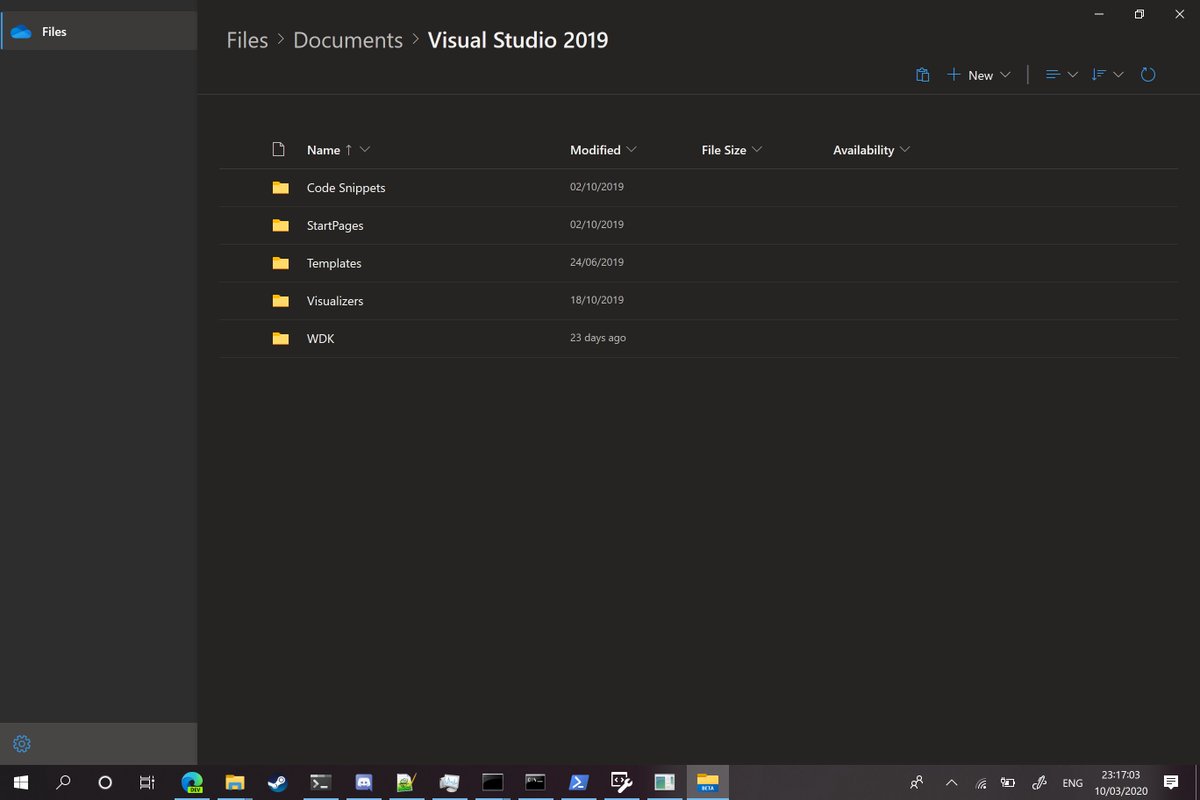Open the Name column header menu
Screen dimensions: 1200x800
tap(339, 150)
